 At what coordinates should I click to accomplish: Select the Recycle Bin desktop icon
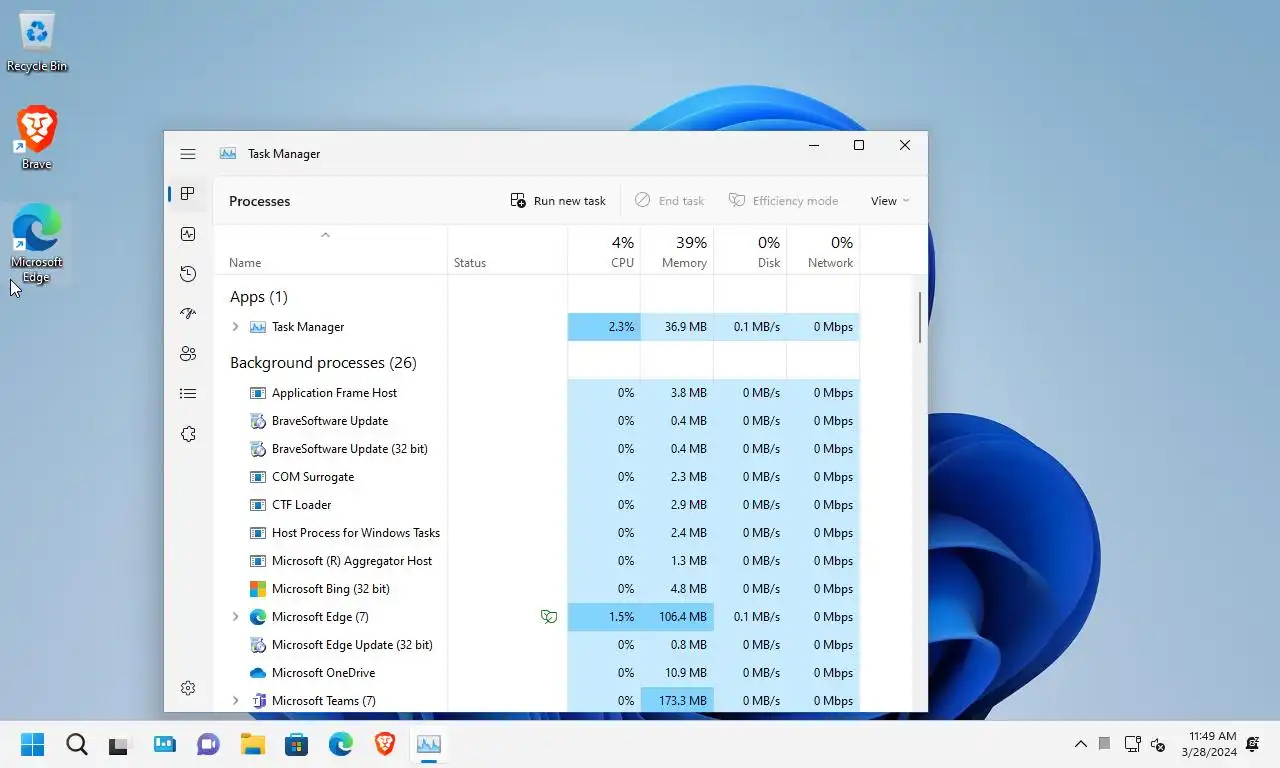(x=37, y=42)
